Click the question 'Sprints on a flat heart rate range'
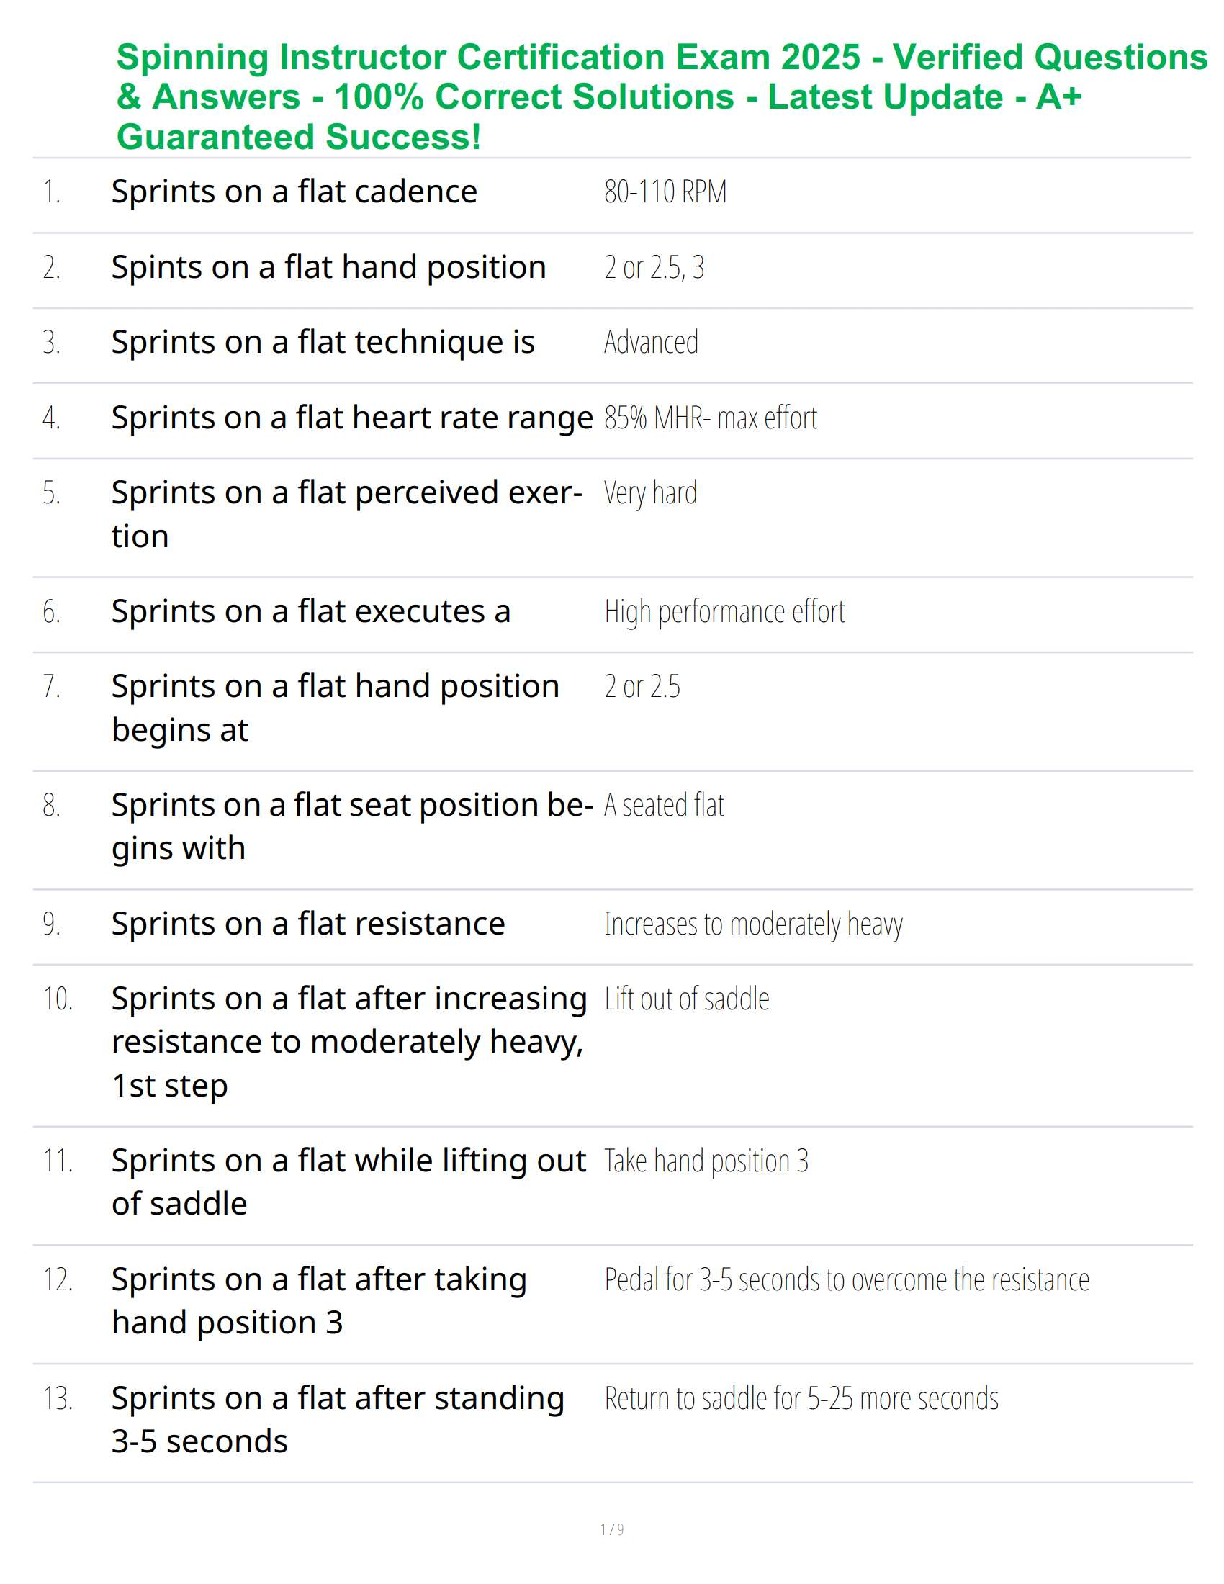The height and width of the screenshot is (1584, 1224). click(x=352, y=417)
